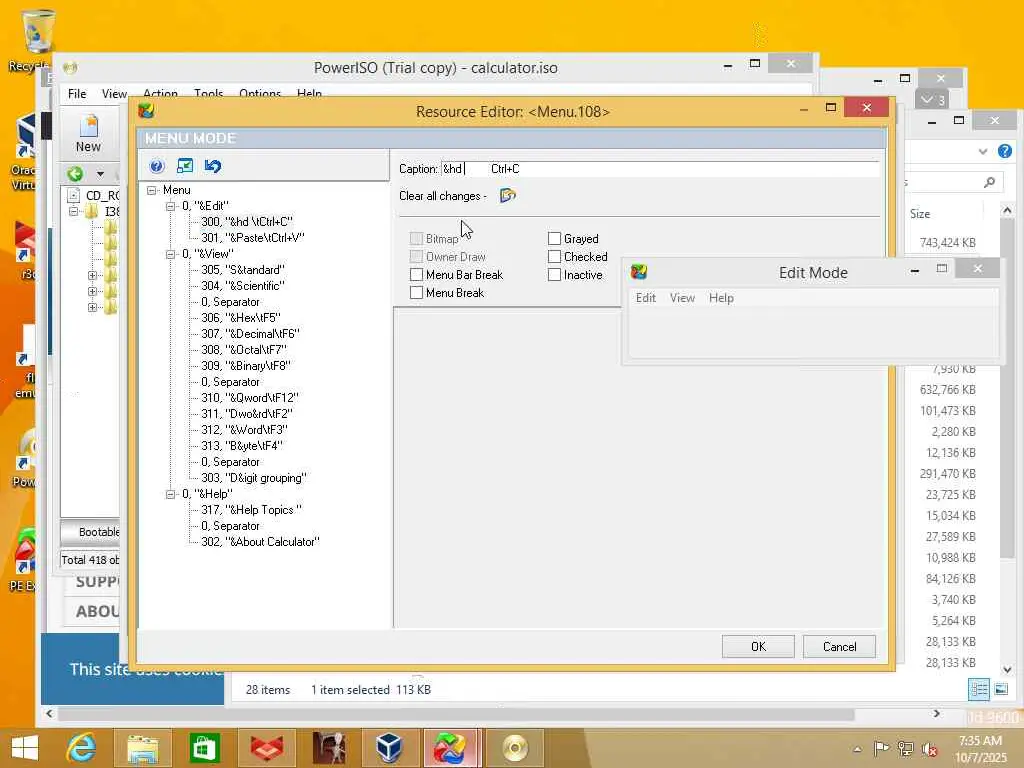Open the Windows Store taskbar icon

[x=204, y=748]
